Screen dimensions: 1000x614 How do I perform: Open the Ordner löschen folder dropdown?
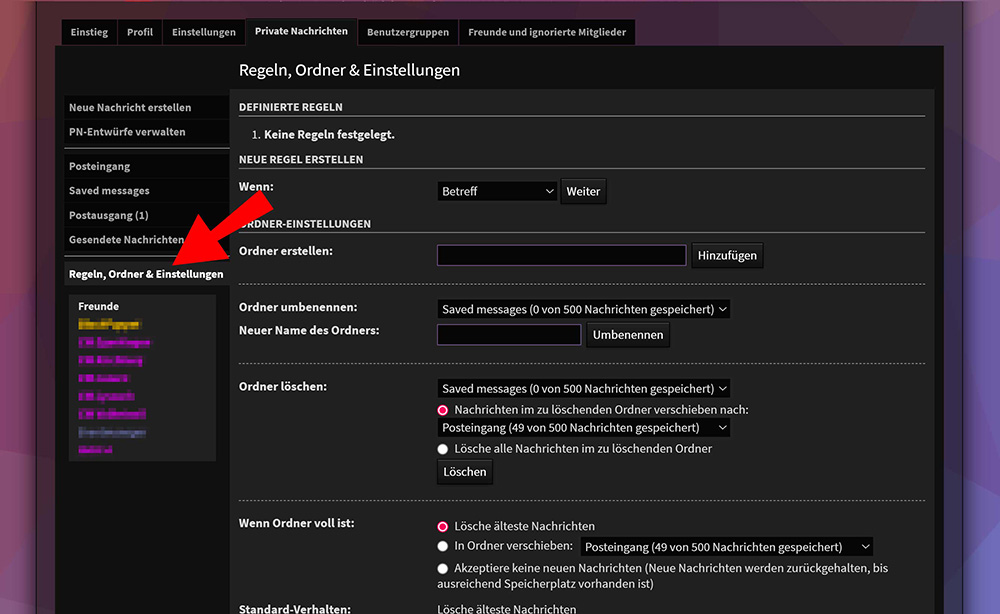click(x=584, y=389)
